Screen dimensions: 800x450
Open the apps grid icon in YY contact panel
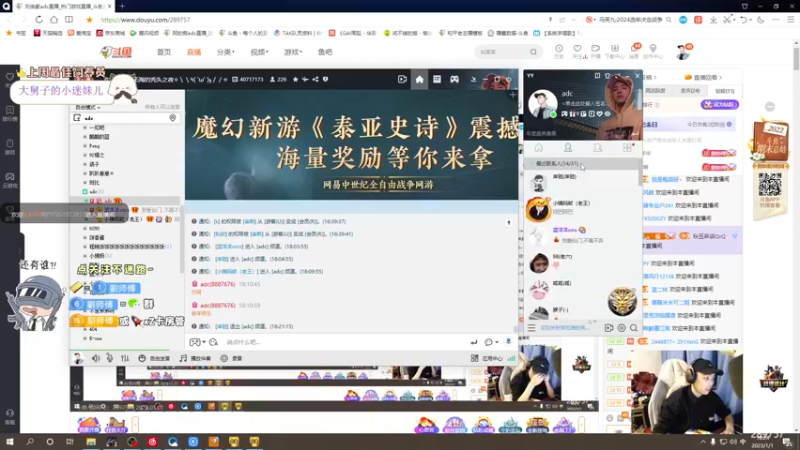click(627, 148)
